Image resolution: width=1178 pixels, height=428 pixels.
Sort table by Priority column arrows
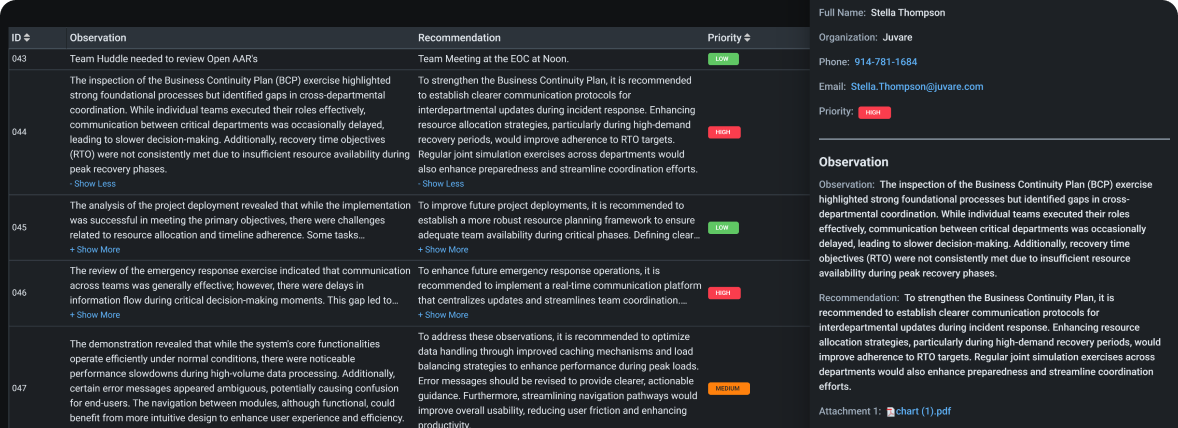pyautogui.click(x=748, y=38)
